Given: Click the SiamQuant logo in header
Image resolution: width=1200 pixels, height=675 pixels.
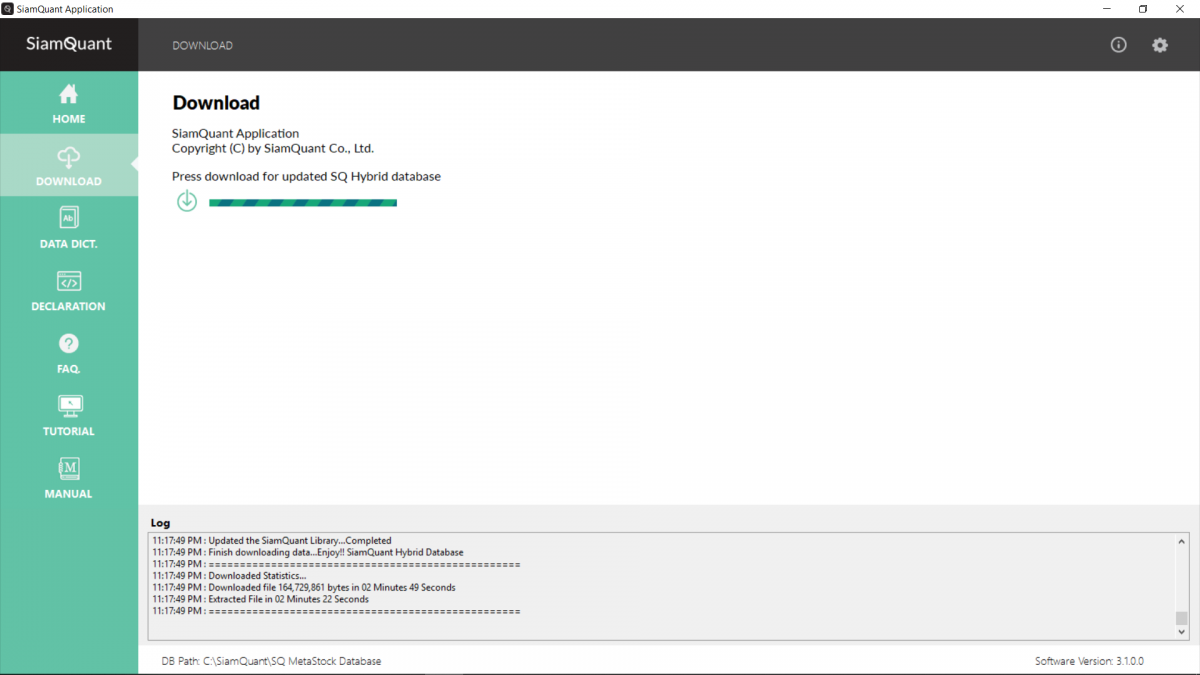Looking at the screenshot, I should [69, 44].
